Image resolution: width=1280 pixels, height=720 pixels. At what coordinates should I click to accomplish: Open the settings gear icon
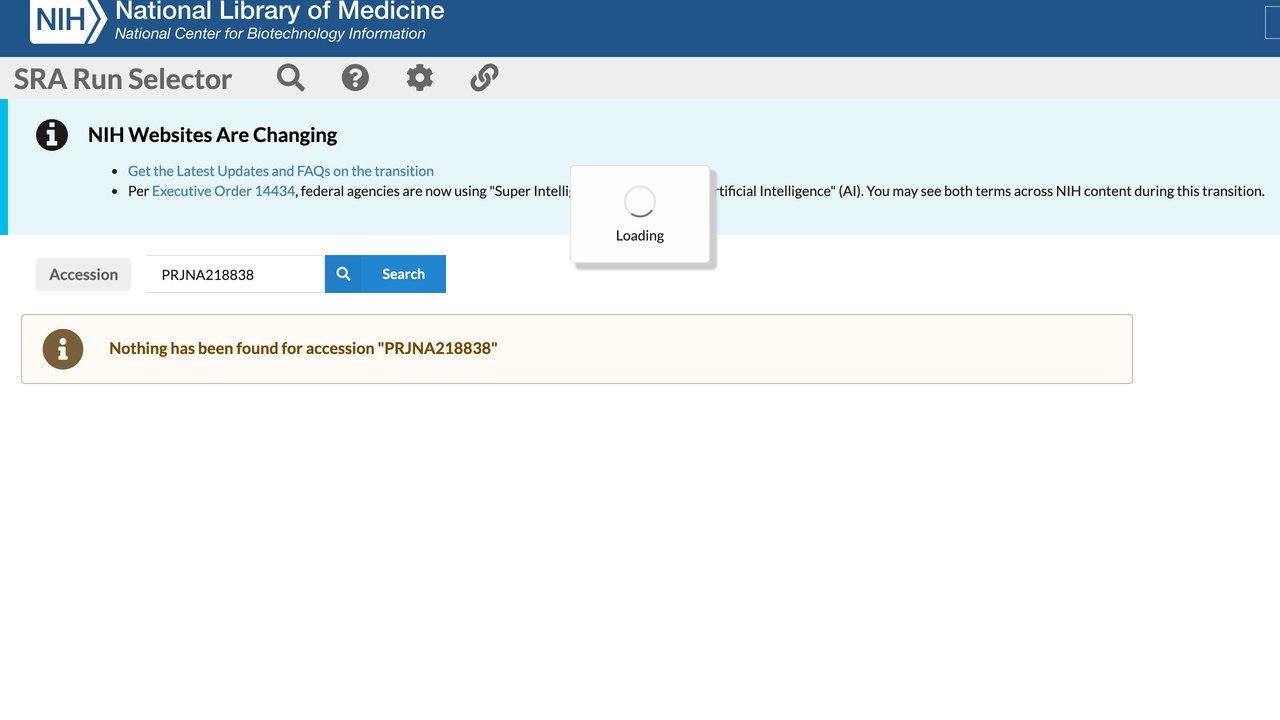coord(420,77)
